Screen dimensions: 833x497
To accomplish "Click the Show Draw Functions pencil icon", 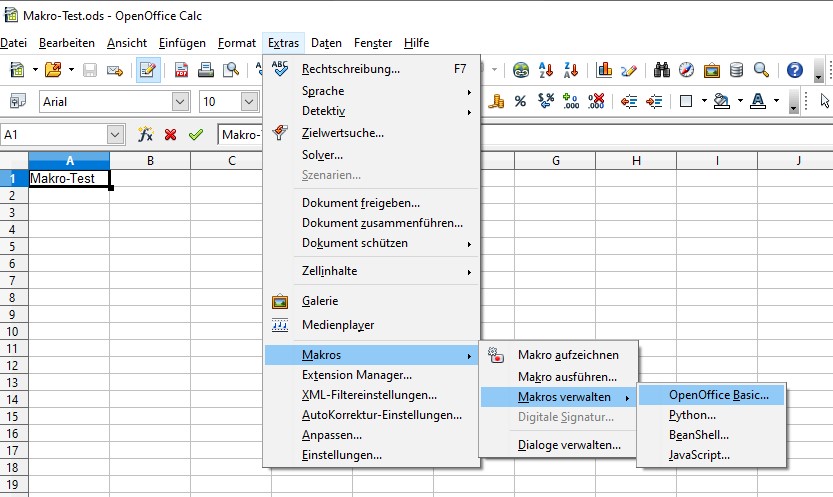I will [x=629, y=70].
